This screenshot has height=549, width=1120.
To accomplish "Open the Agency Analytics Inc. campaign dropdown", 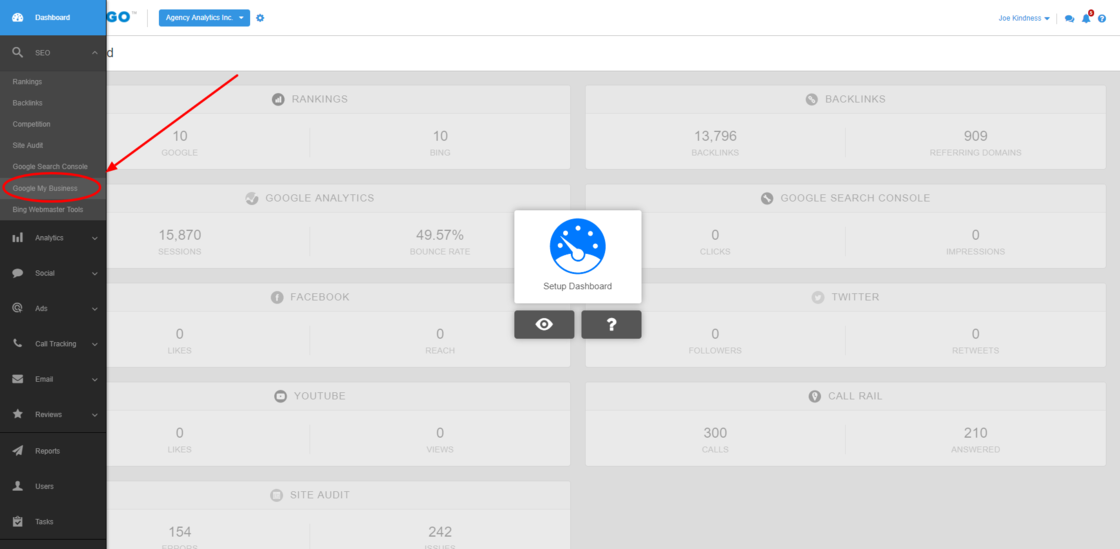I will click(204, 17).
